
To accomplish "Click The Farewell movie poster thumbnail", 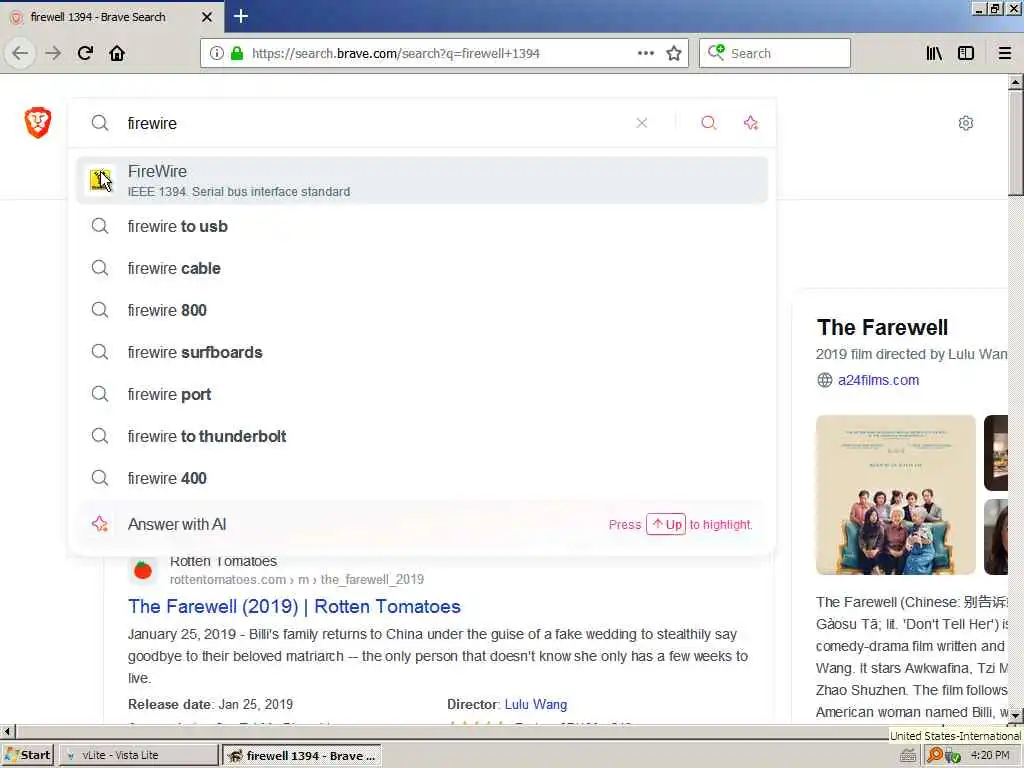I will pos(895,495).
